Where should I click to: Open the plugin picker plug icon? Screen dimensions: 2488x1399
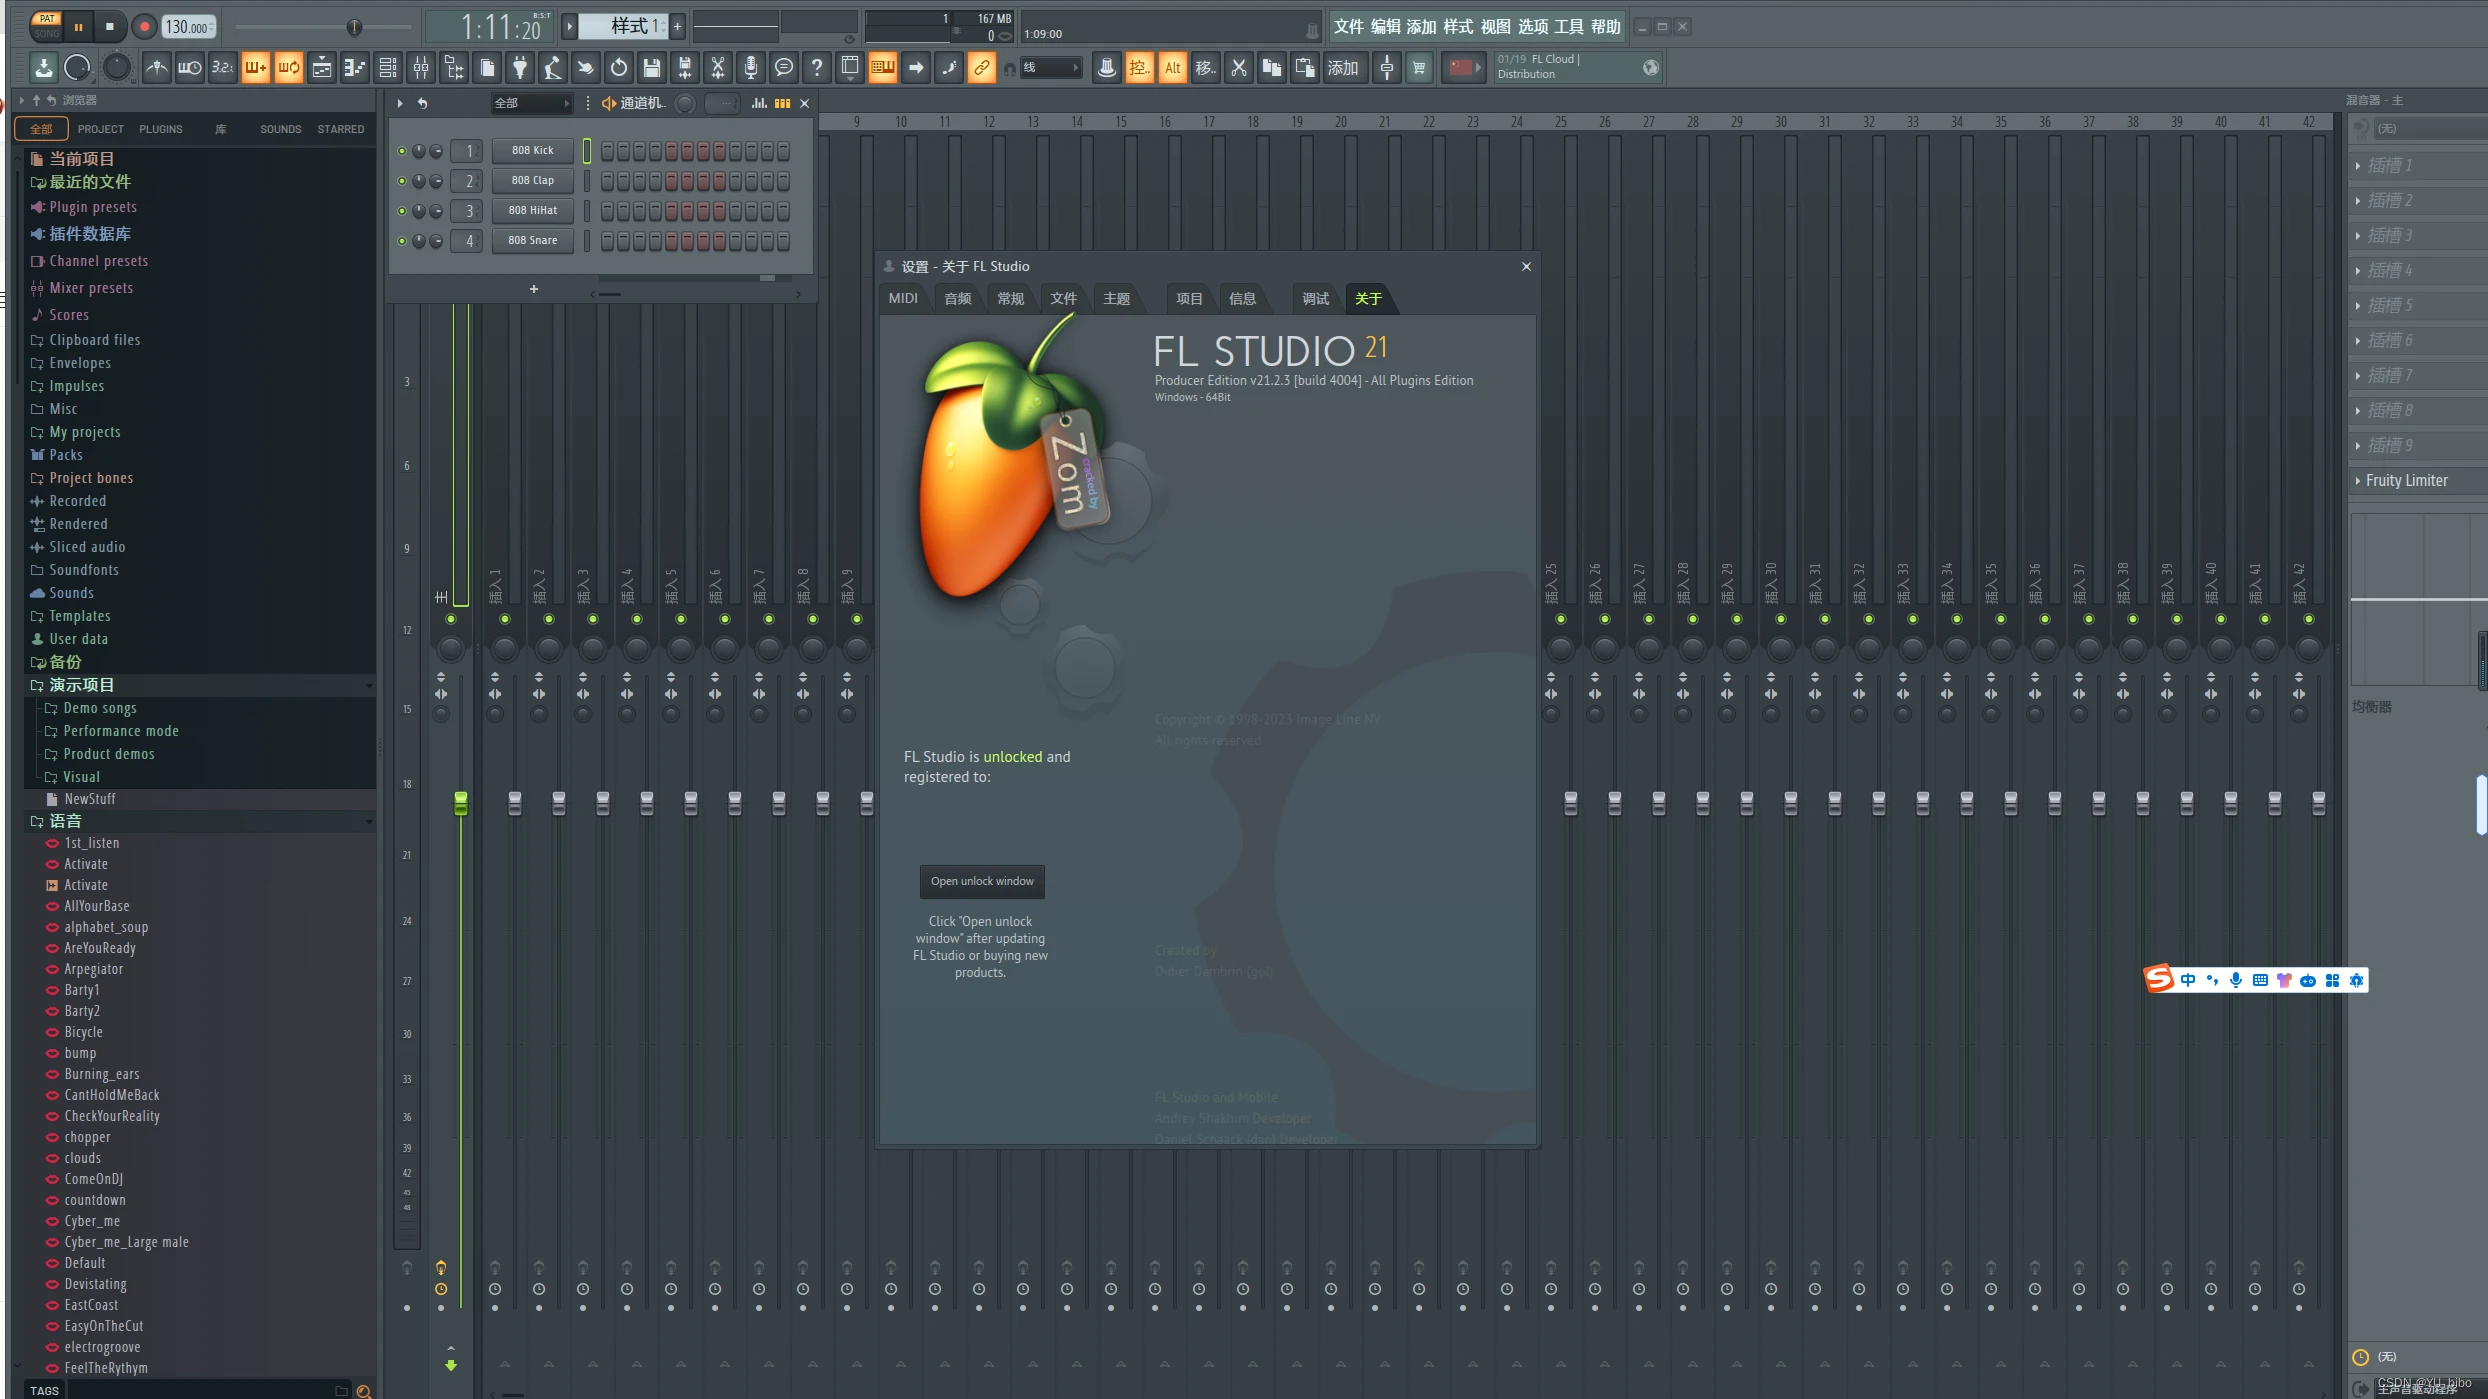pyautogui.click(x=519, y=68)
